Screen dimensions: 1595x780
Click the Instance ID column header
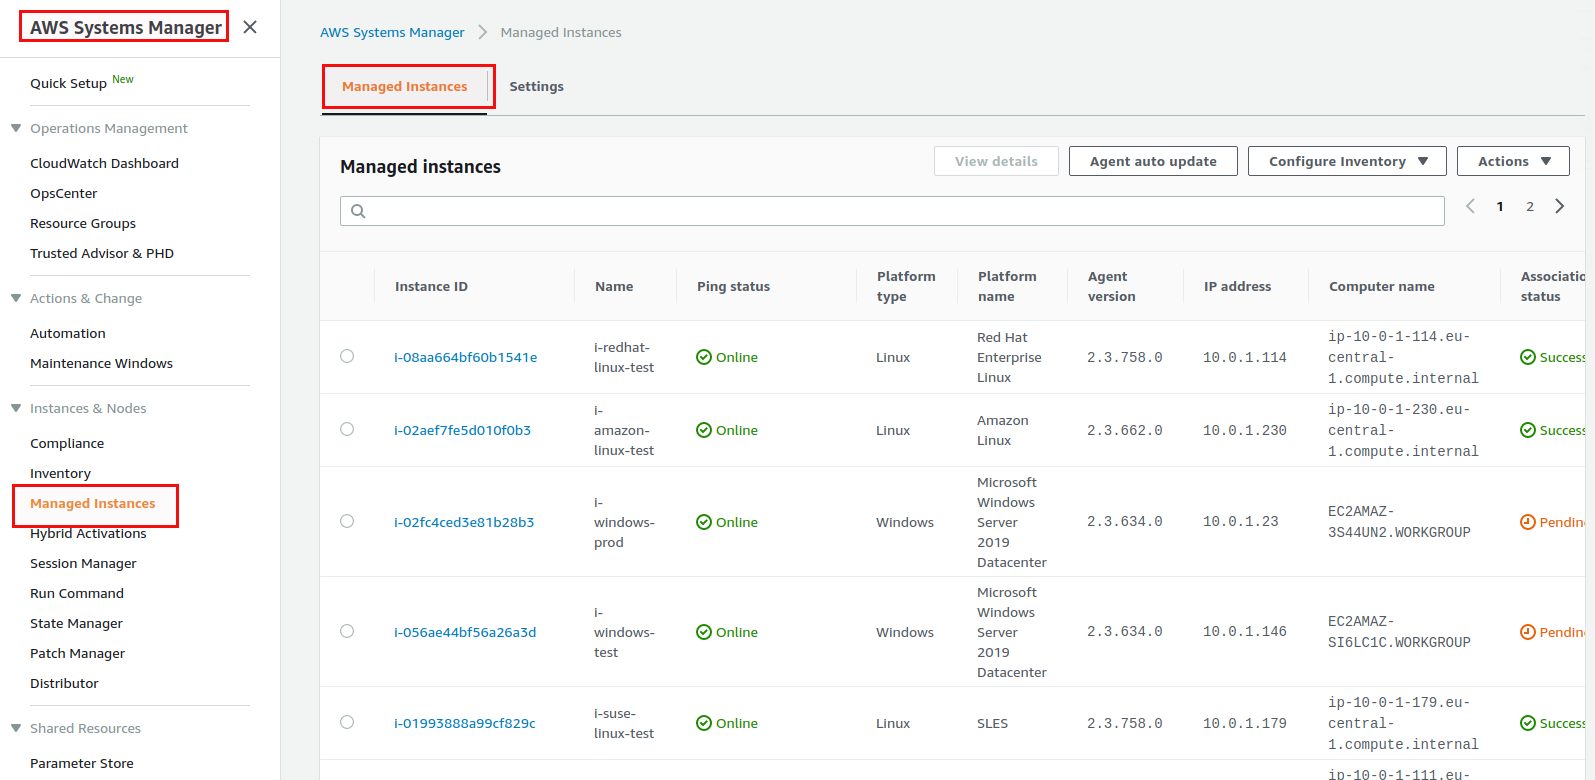click(x=431, y=286)
